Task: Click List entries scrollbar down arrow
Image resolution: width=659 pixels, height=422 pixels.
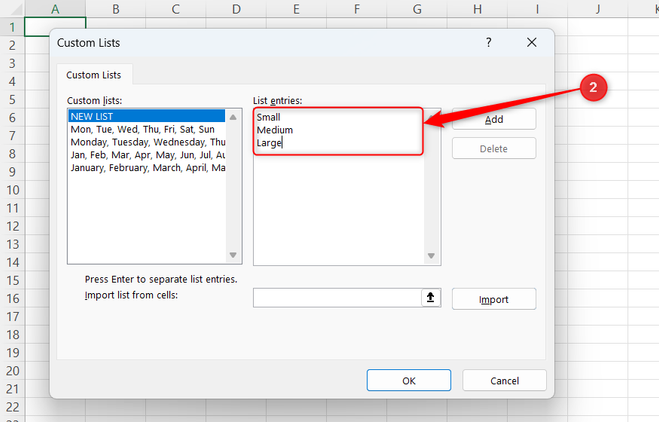Action: pyautogui.click(x=431, y=256)
